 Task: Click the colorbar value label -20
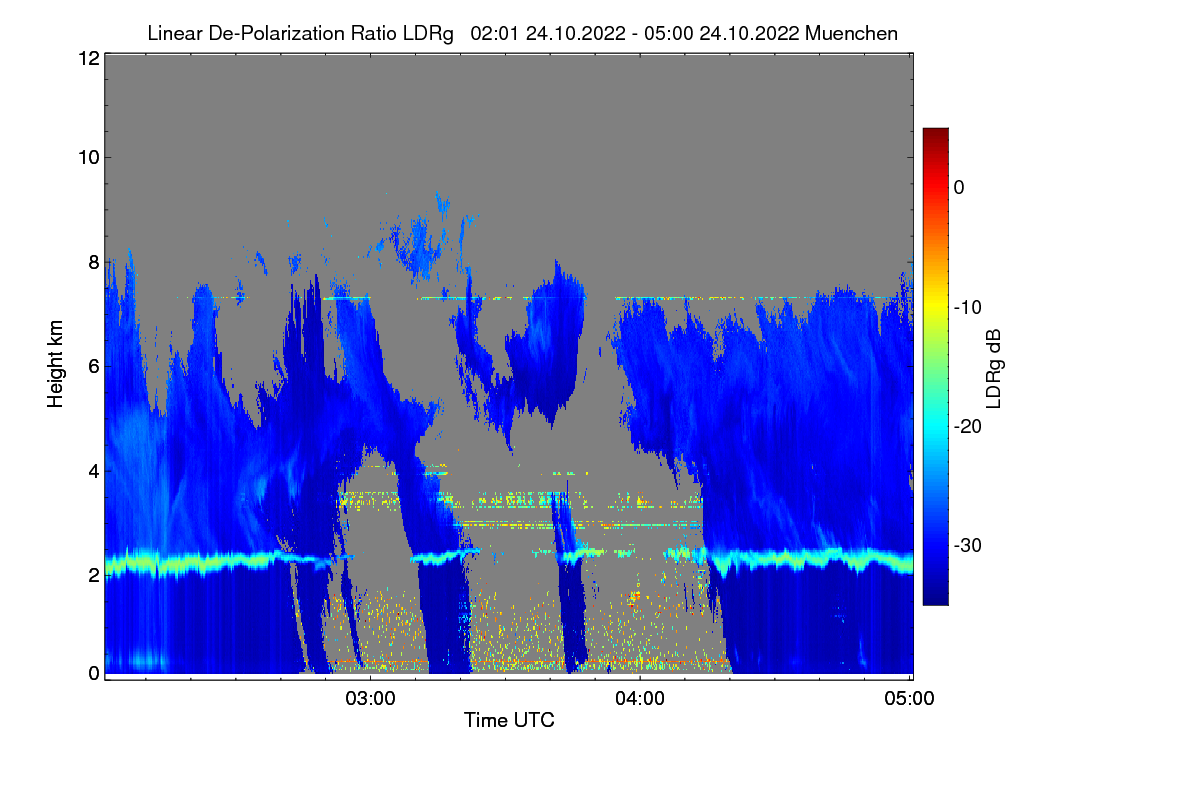(966, 426)
